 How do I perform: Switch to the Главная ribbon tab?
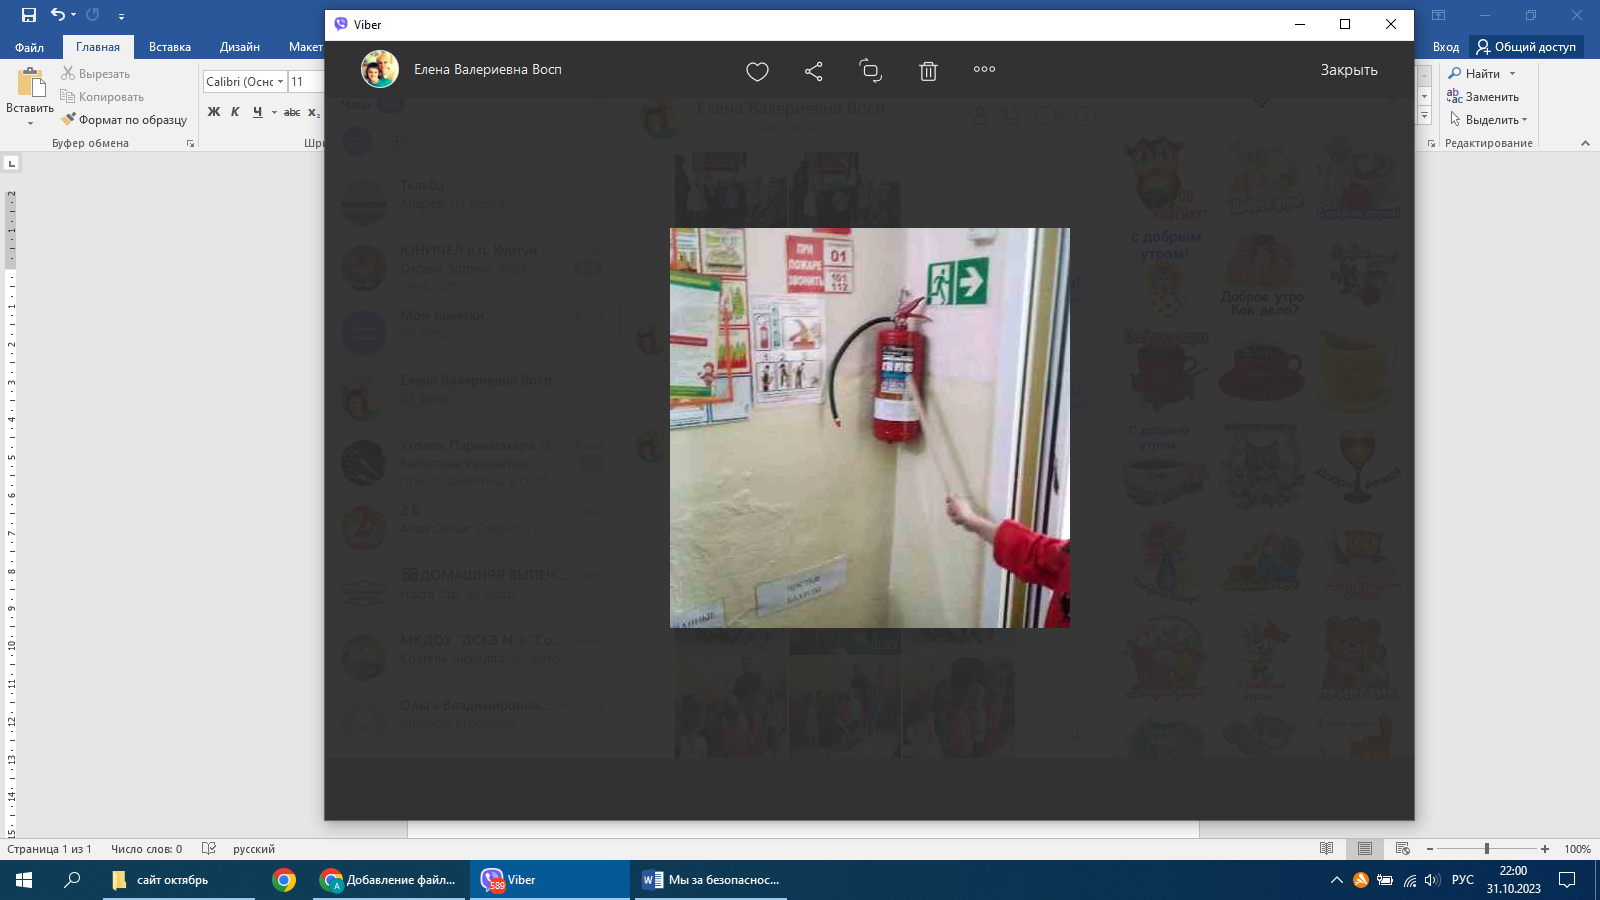tap(98, 47)
